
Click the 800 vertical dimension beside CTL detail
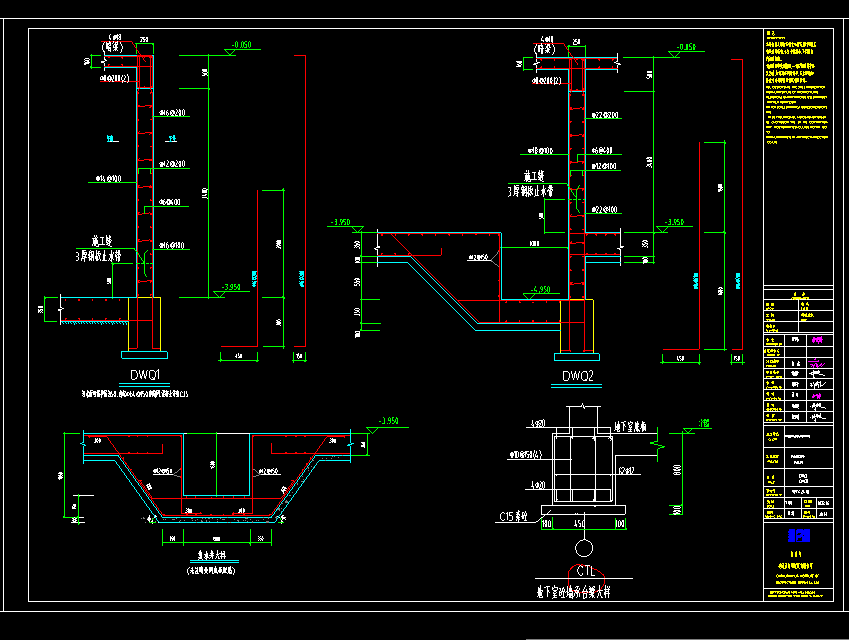click(x=677, y=469)
